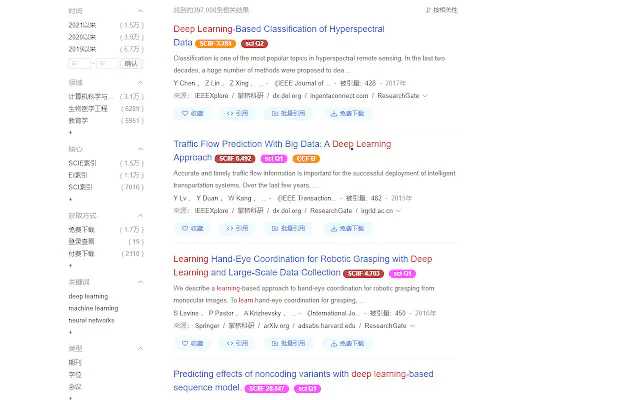Click 收藏 (favorite) under the hyperspectral paper
Viewport: 640px width, 400px height.
pos(191,114)
